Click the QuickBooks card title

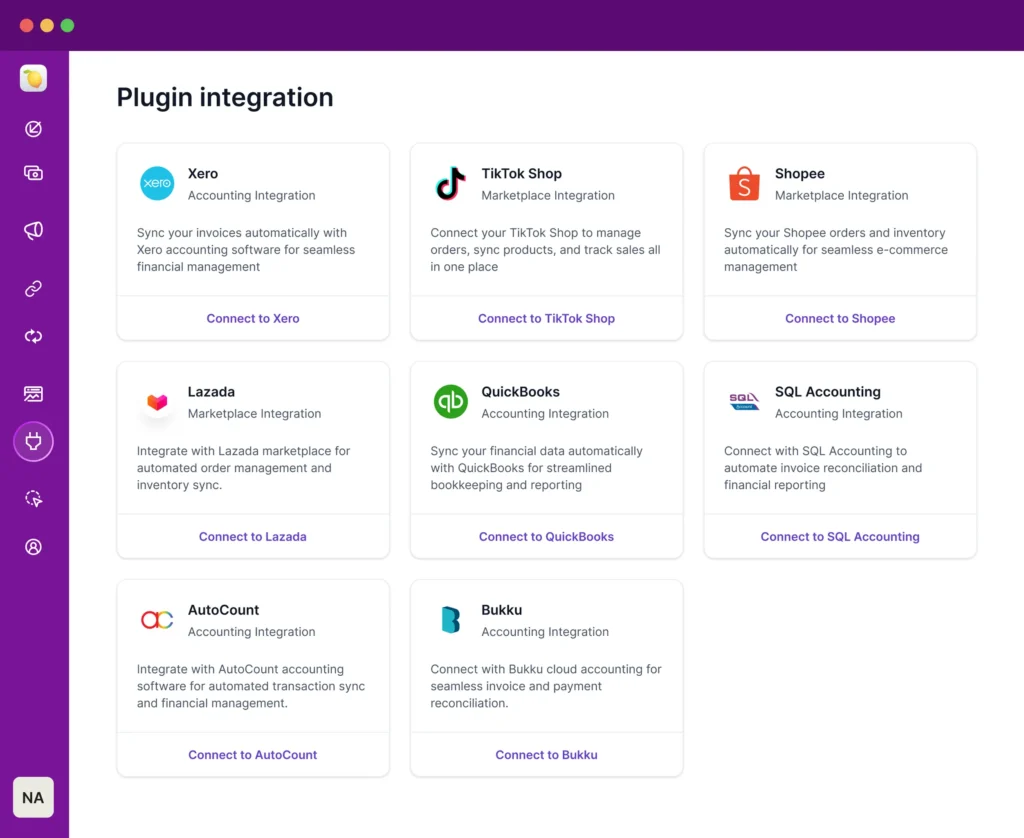(520, 392)
